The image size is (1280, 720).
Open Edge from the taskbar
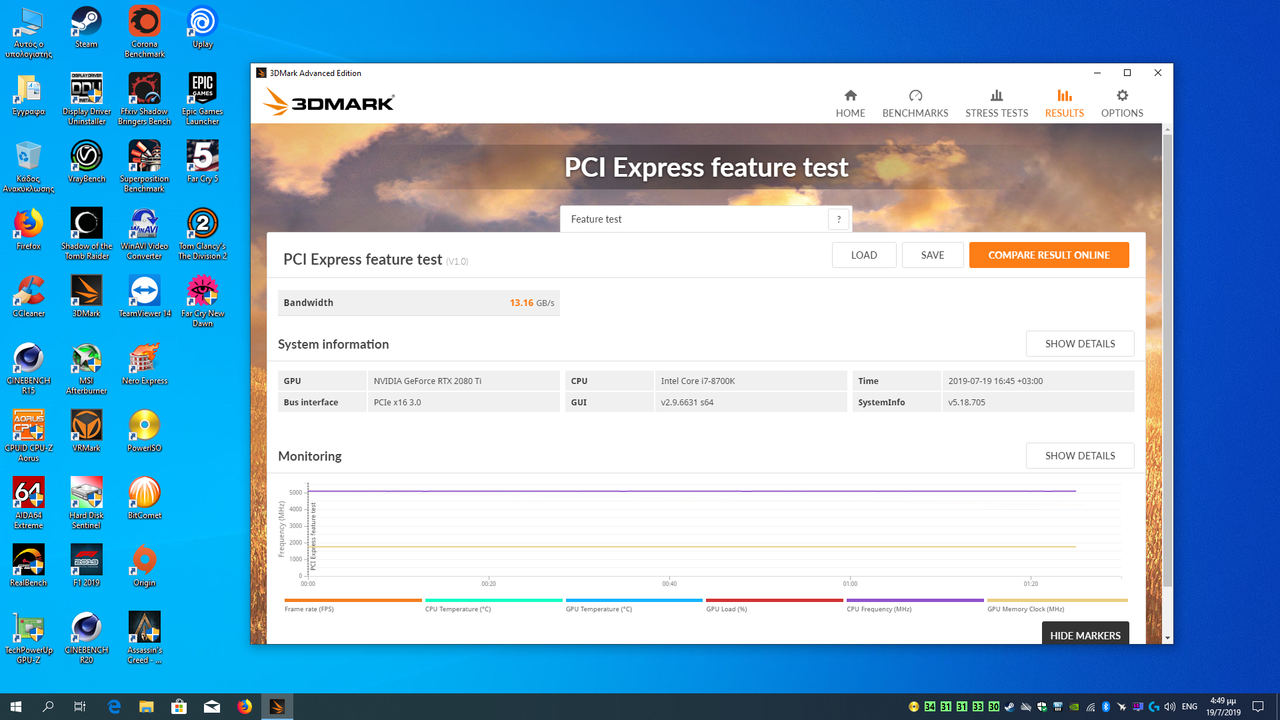pos(114,706)
